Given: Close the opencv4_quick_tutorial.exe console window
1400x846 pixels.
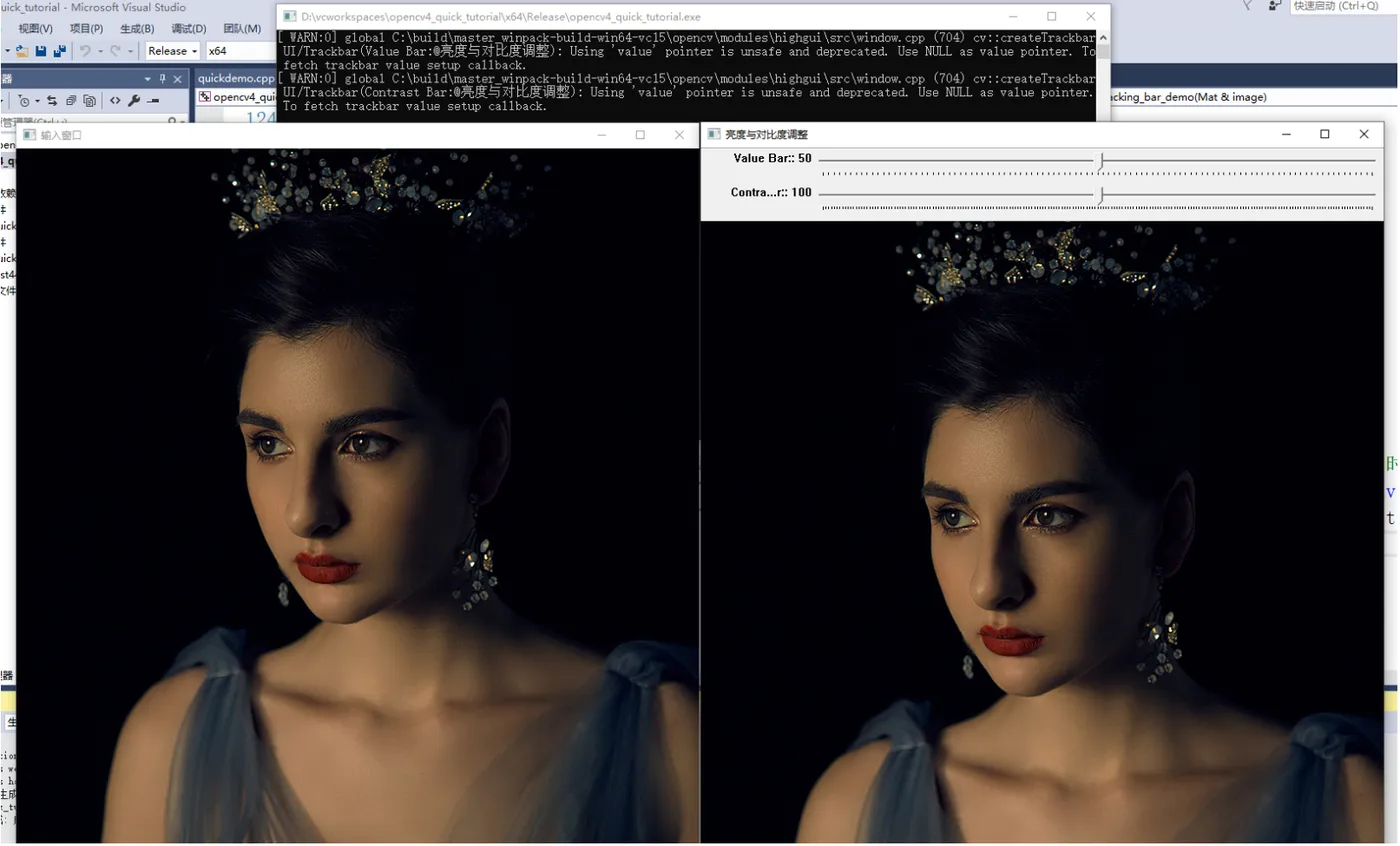Looking at the screenshot, I should coord(1090,17).
